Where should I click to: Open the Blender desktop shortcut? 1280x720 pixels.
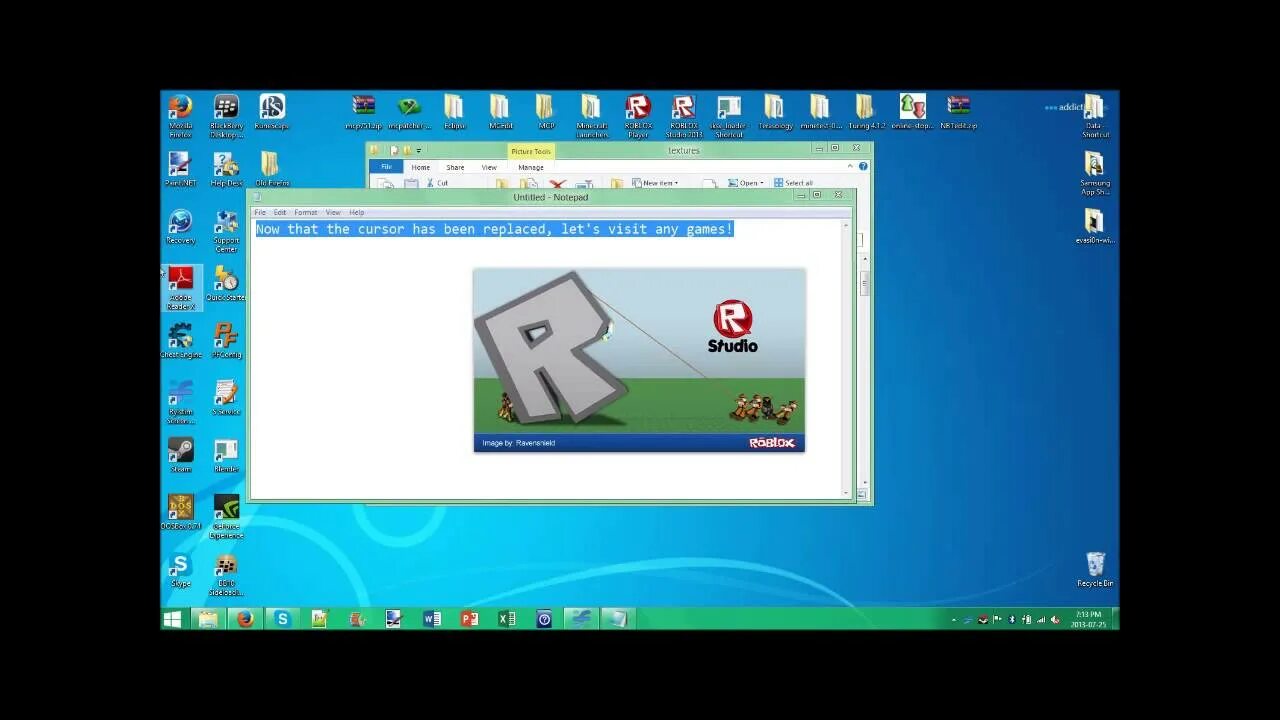pyautogui.click(x=226, y=455)
